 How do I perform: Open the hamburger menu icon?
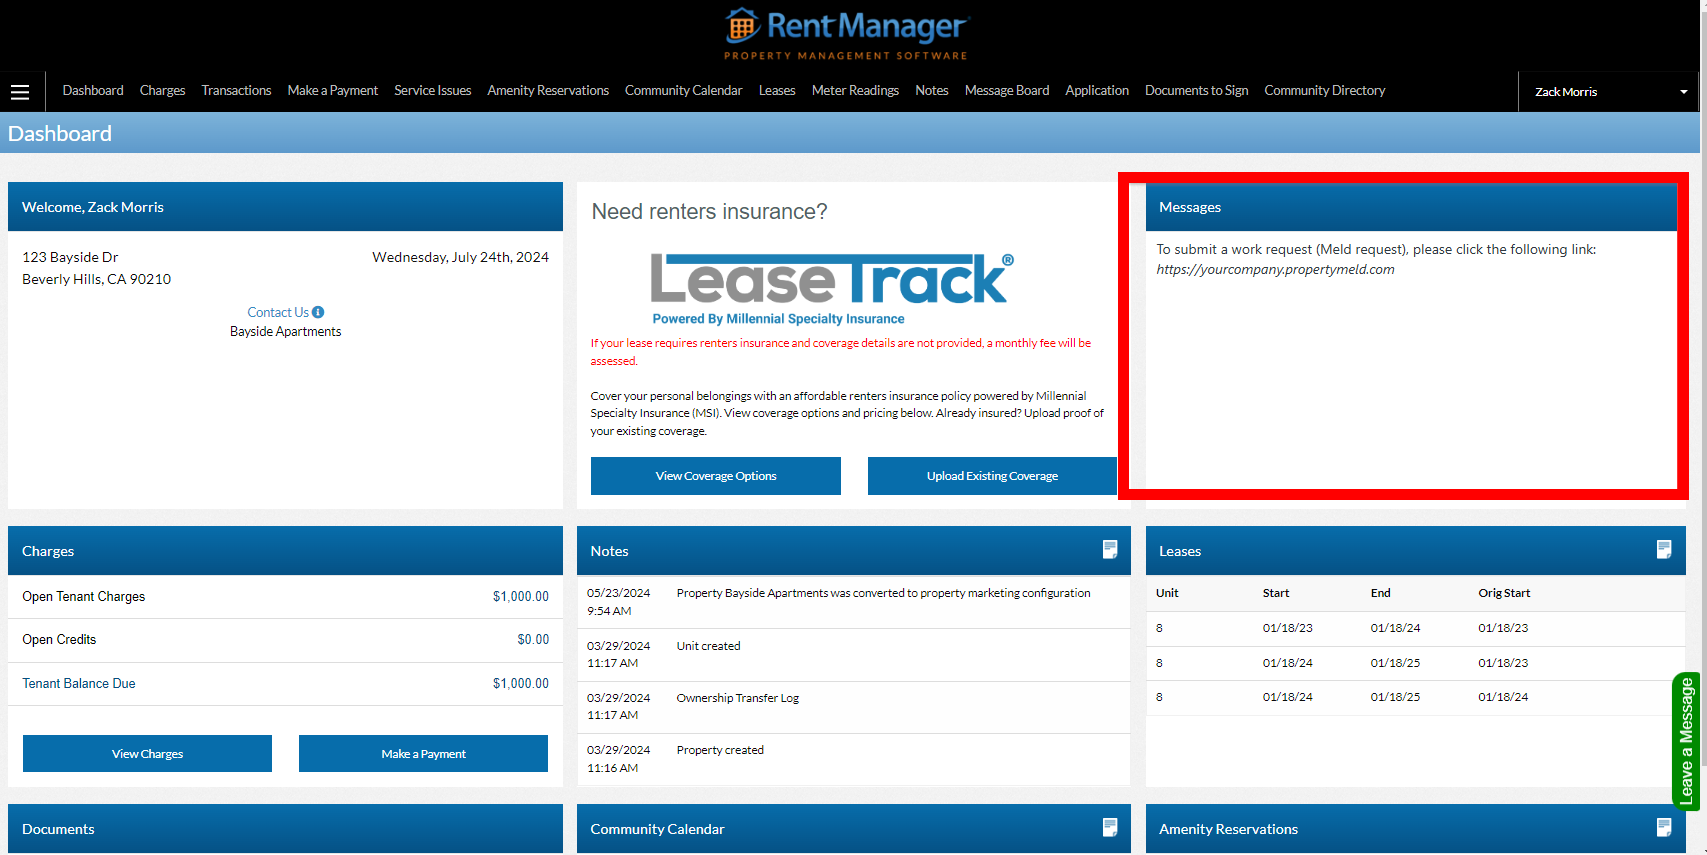click(x=20, y=92)
